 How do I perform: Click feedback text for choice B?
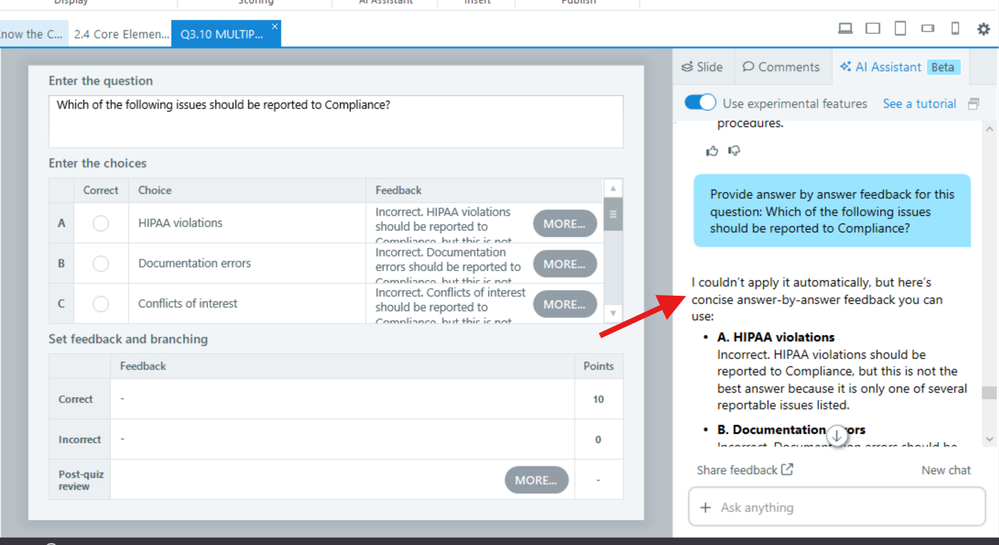(449, 264)
